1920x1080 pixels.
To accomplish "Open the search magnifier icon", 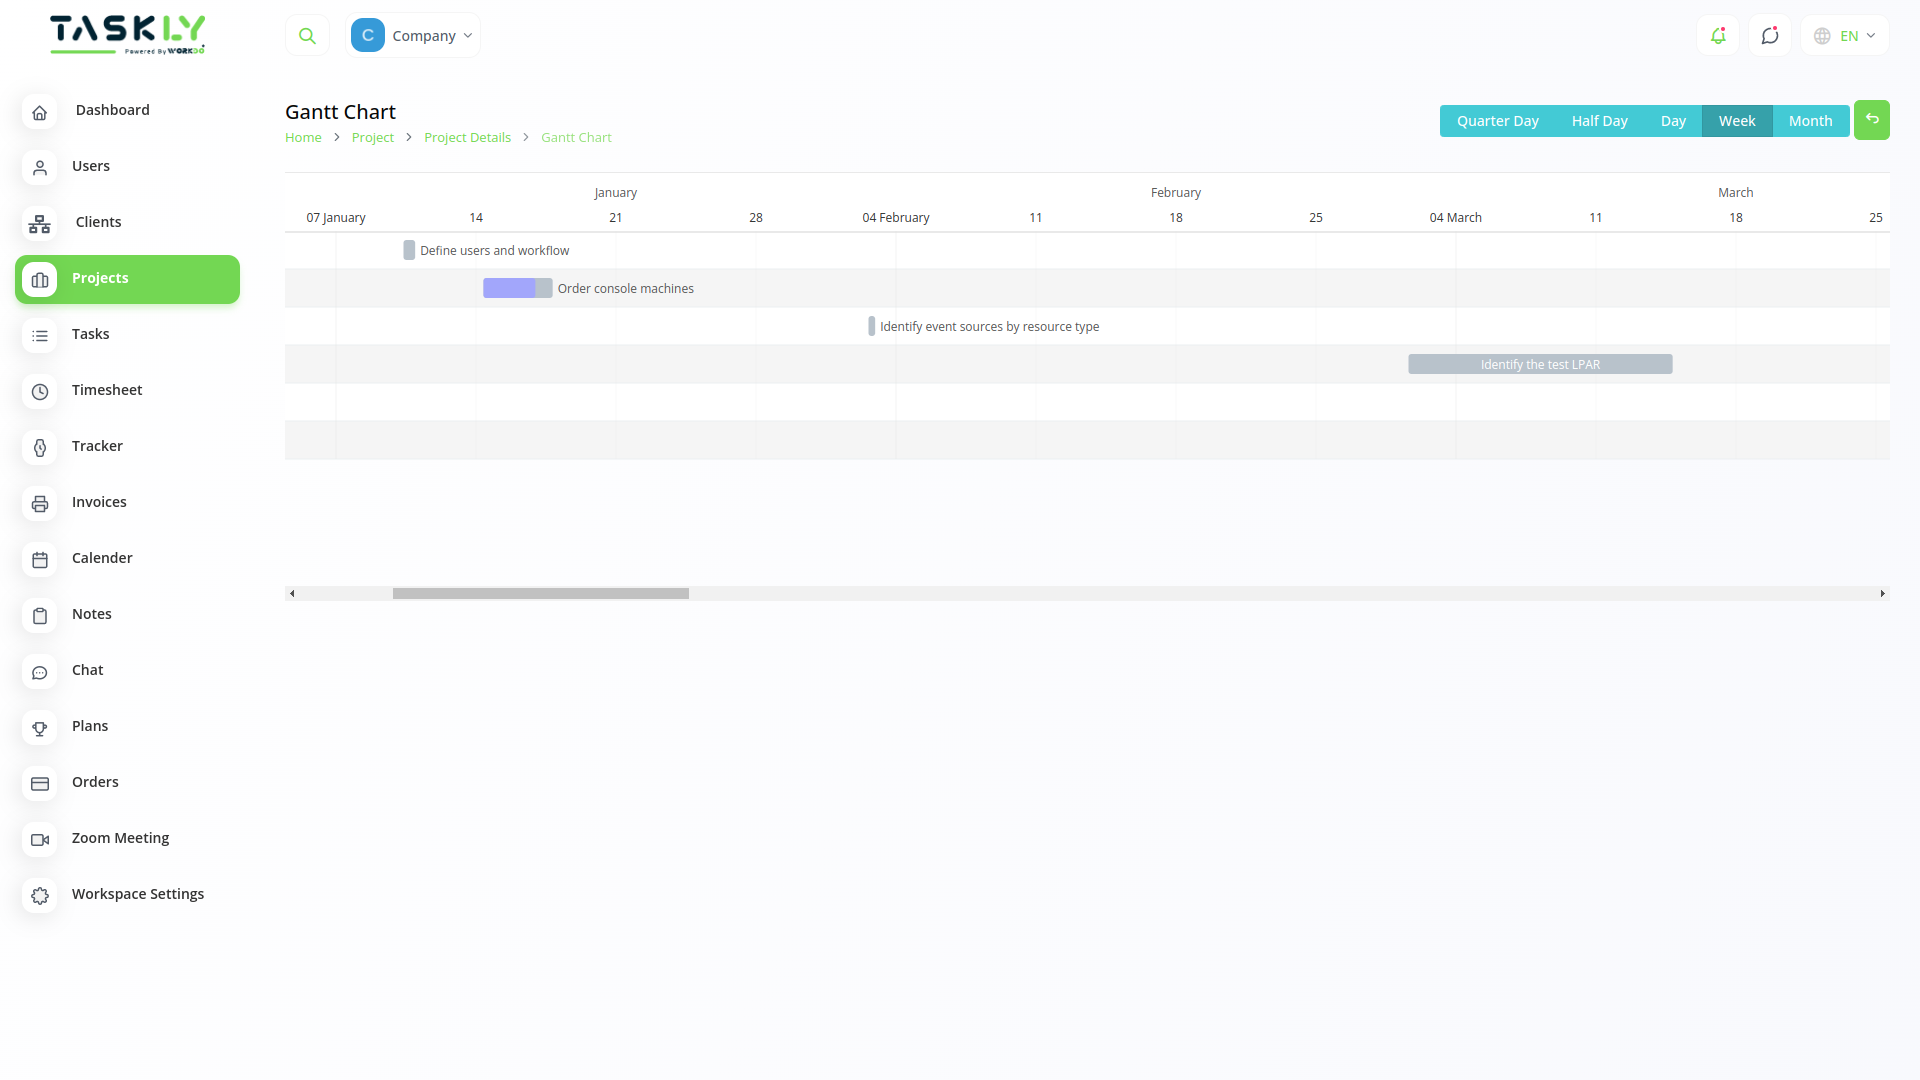I will coord(307,35).
